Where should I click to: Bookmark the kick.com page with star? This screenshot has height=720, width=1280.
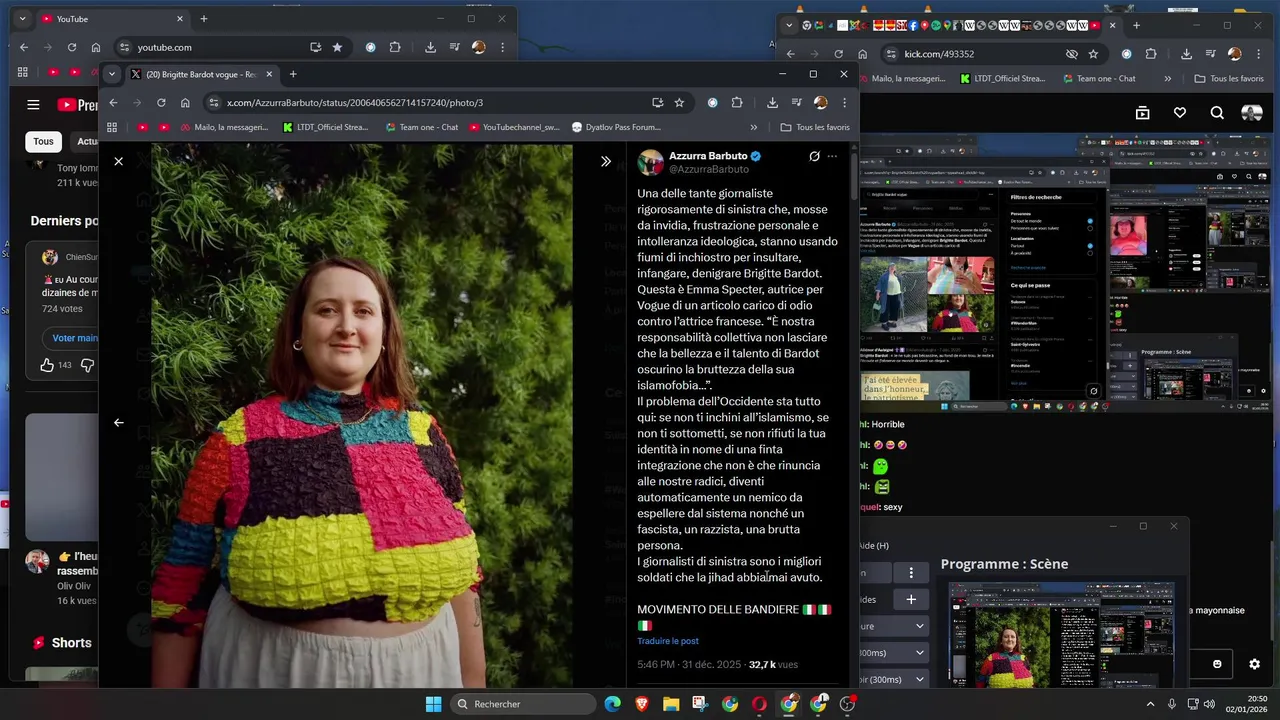coord(1093,54)
